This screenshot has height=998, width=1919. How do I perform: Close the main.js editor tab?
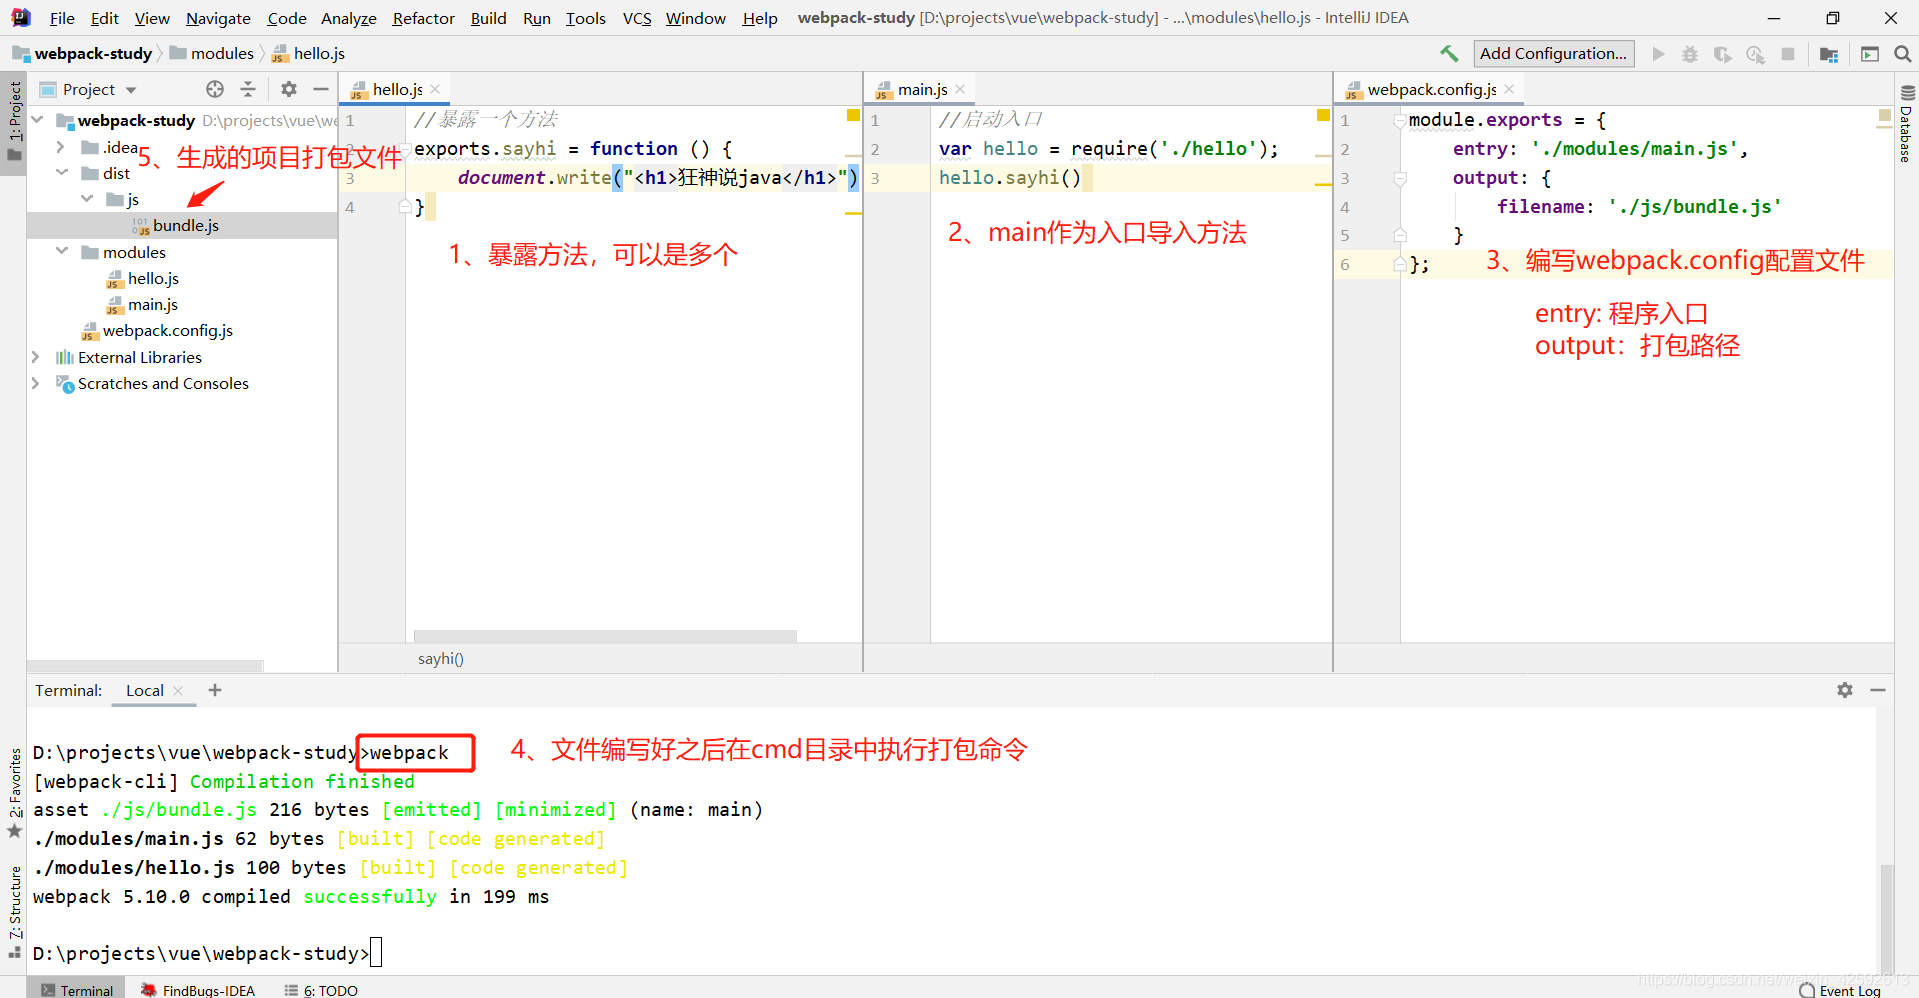[960, 89]
